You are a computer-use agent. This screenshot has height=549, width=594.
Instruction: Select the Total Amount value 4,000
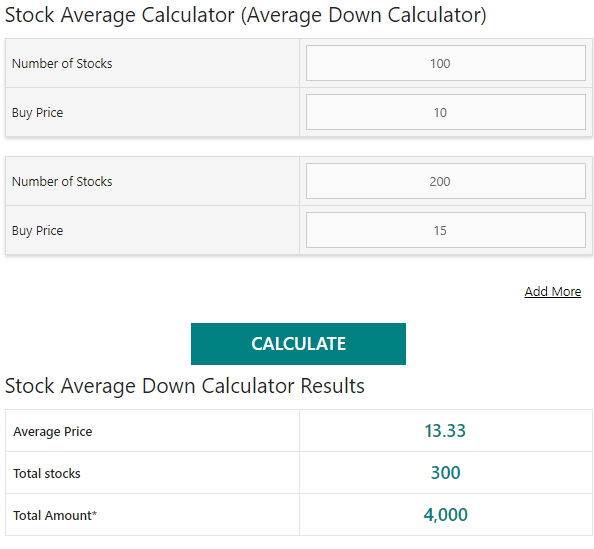point(446,515)
